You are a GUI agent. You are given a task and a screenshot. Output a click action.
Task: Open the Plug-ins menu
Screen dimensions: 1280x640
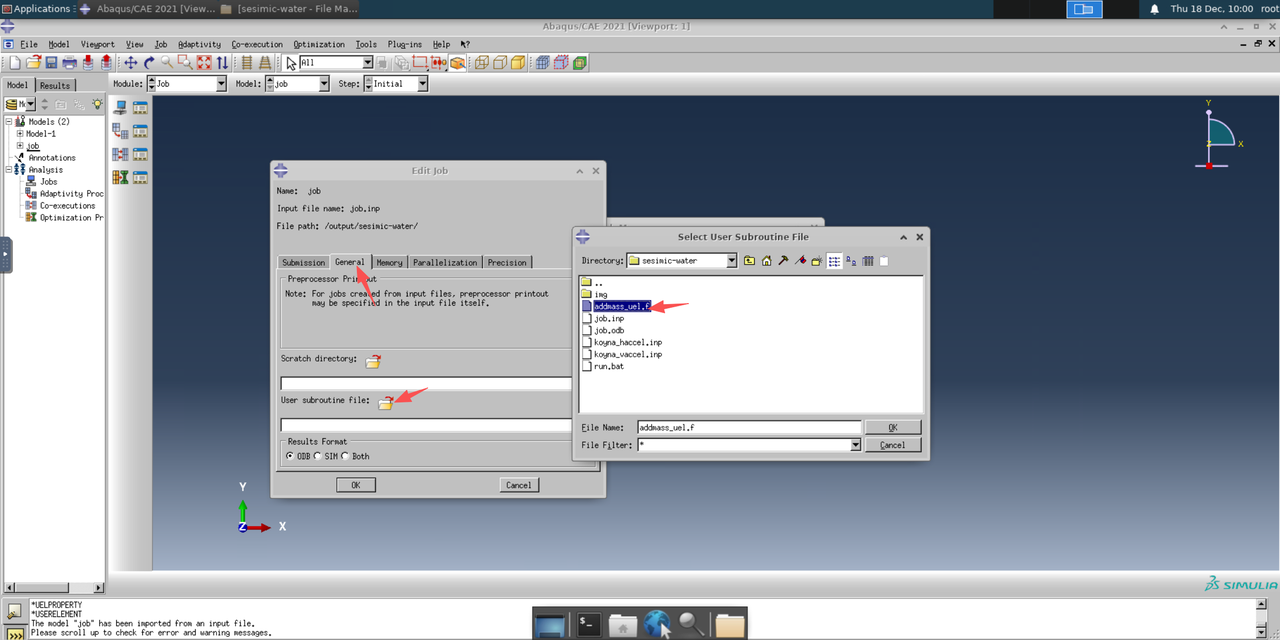pos(404,44)
